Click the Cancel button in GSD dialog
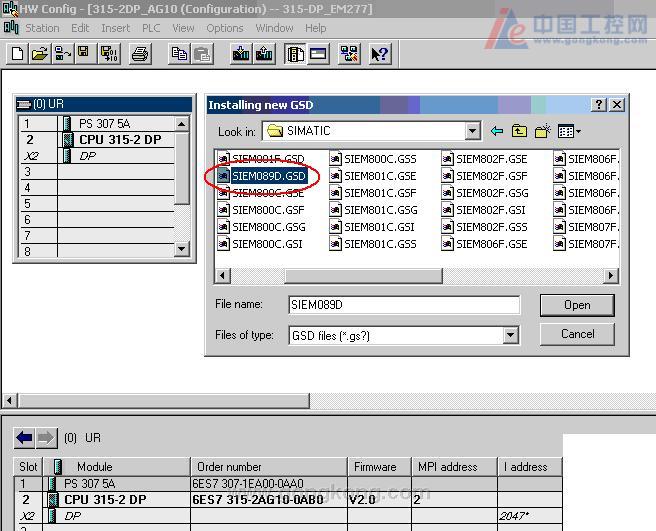This screenshot has width=656, height=531. point(577,334)
